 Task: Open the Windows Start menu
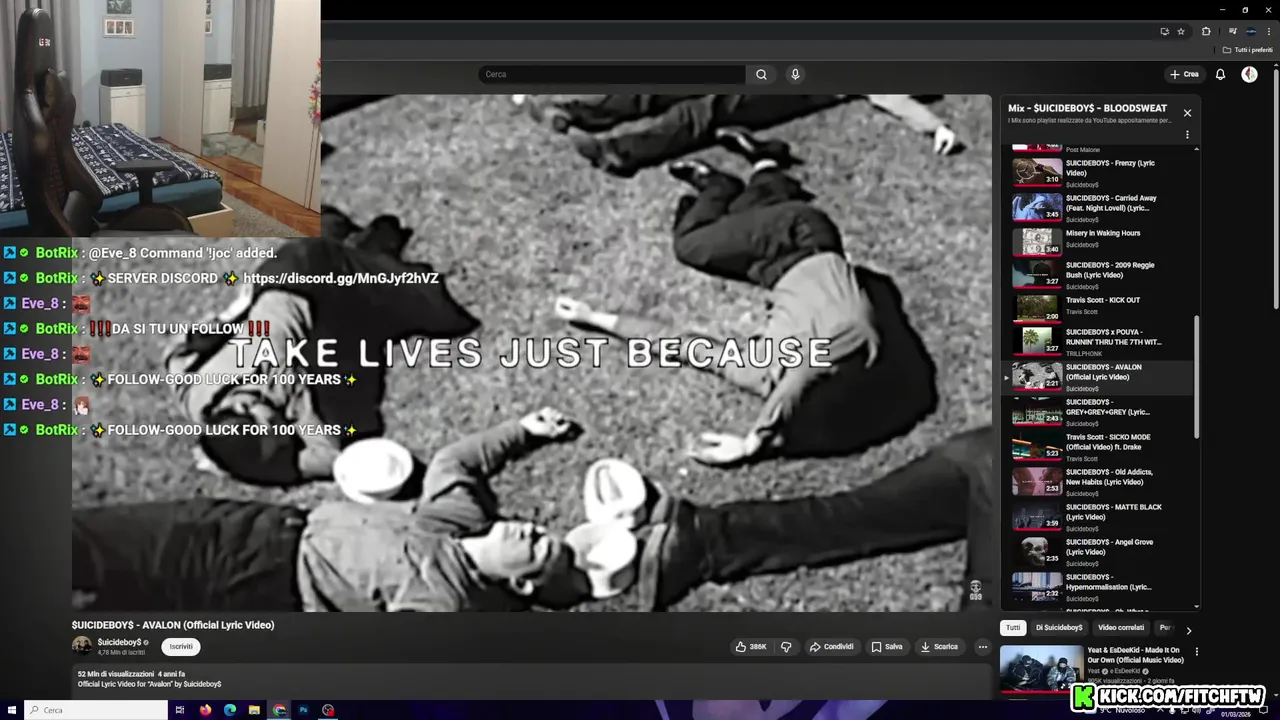(x=11, y=710)
